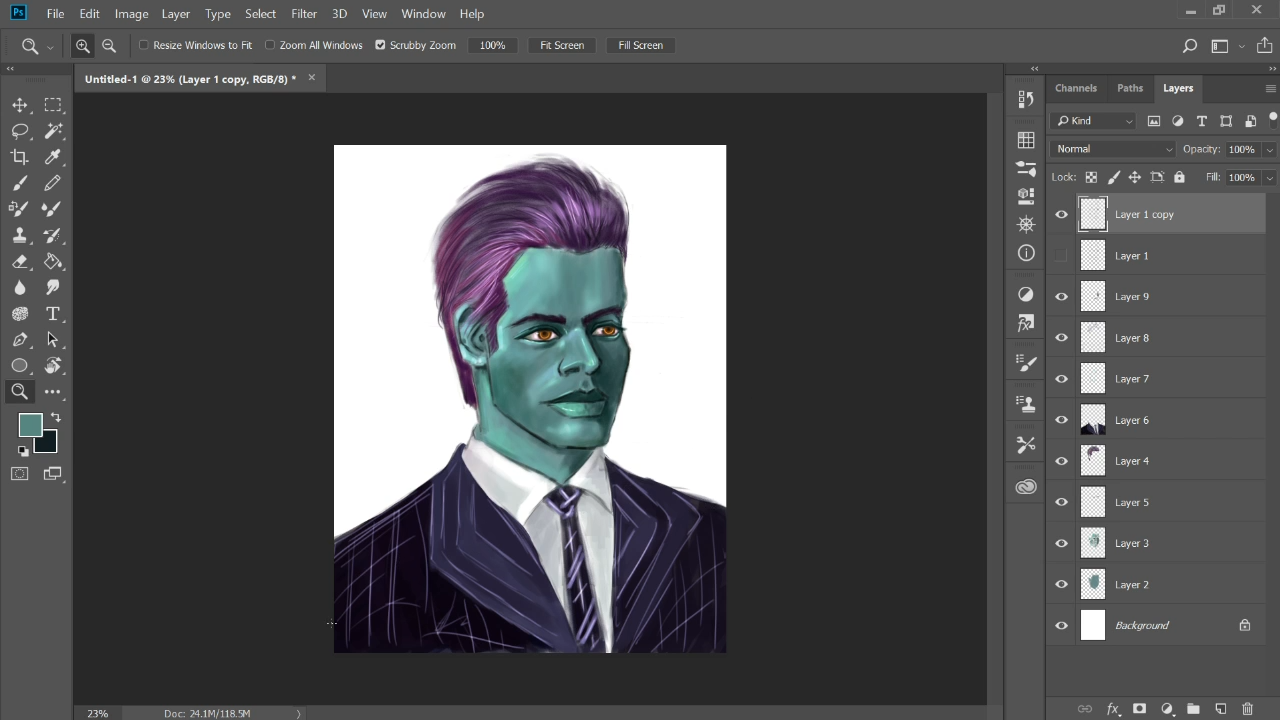Hide Background layer visibility eye
Viewport: 1280px width, 720px height.
(1061, 626)
